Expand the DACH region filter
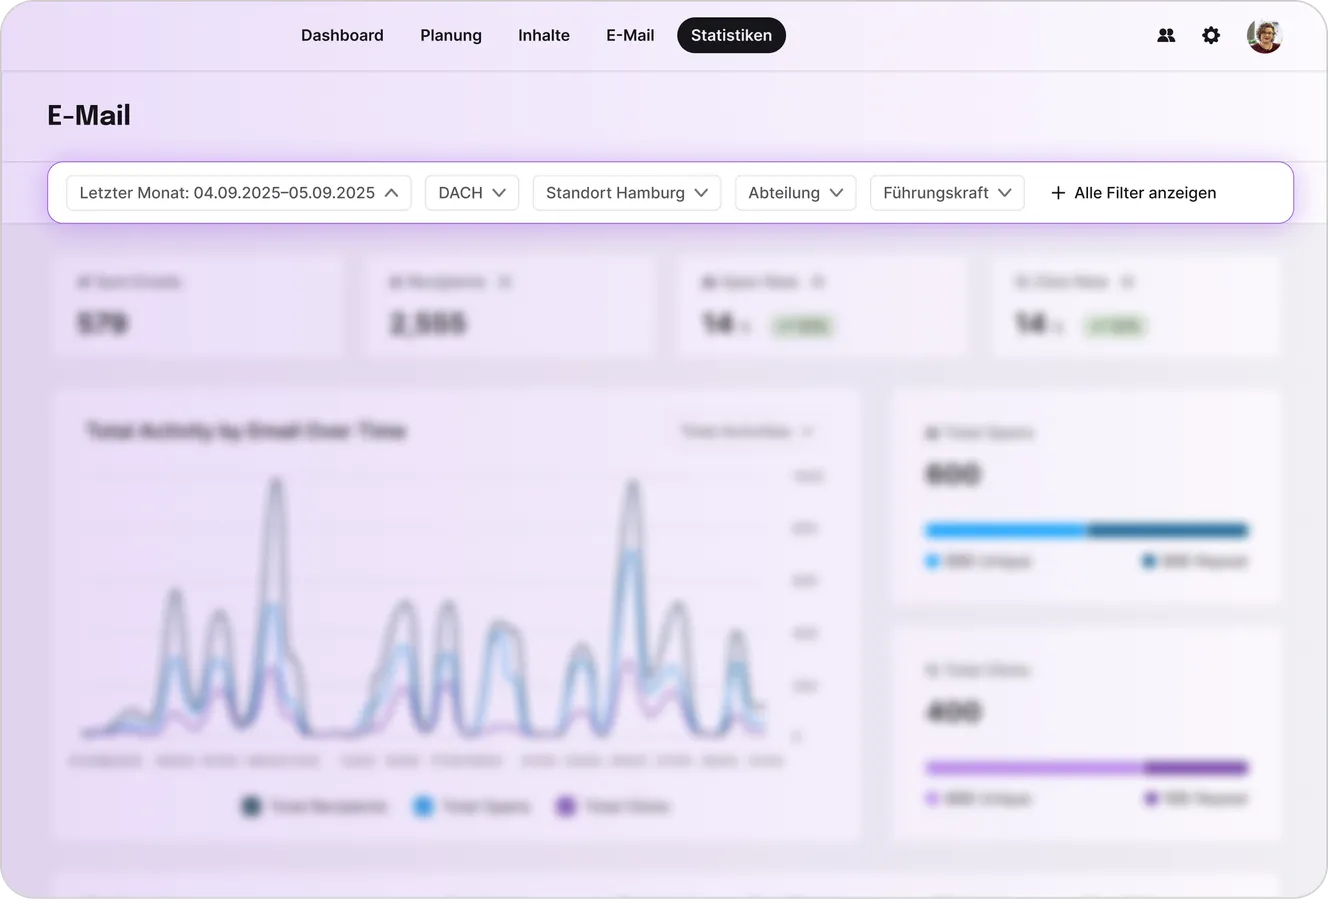Screen dimensions: 1328x899 pos(472,193)
